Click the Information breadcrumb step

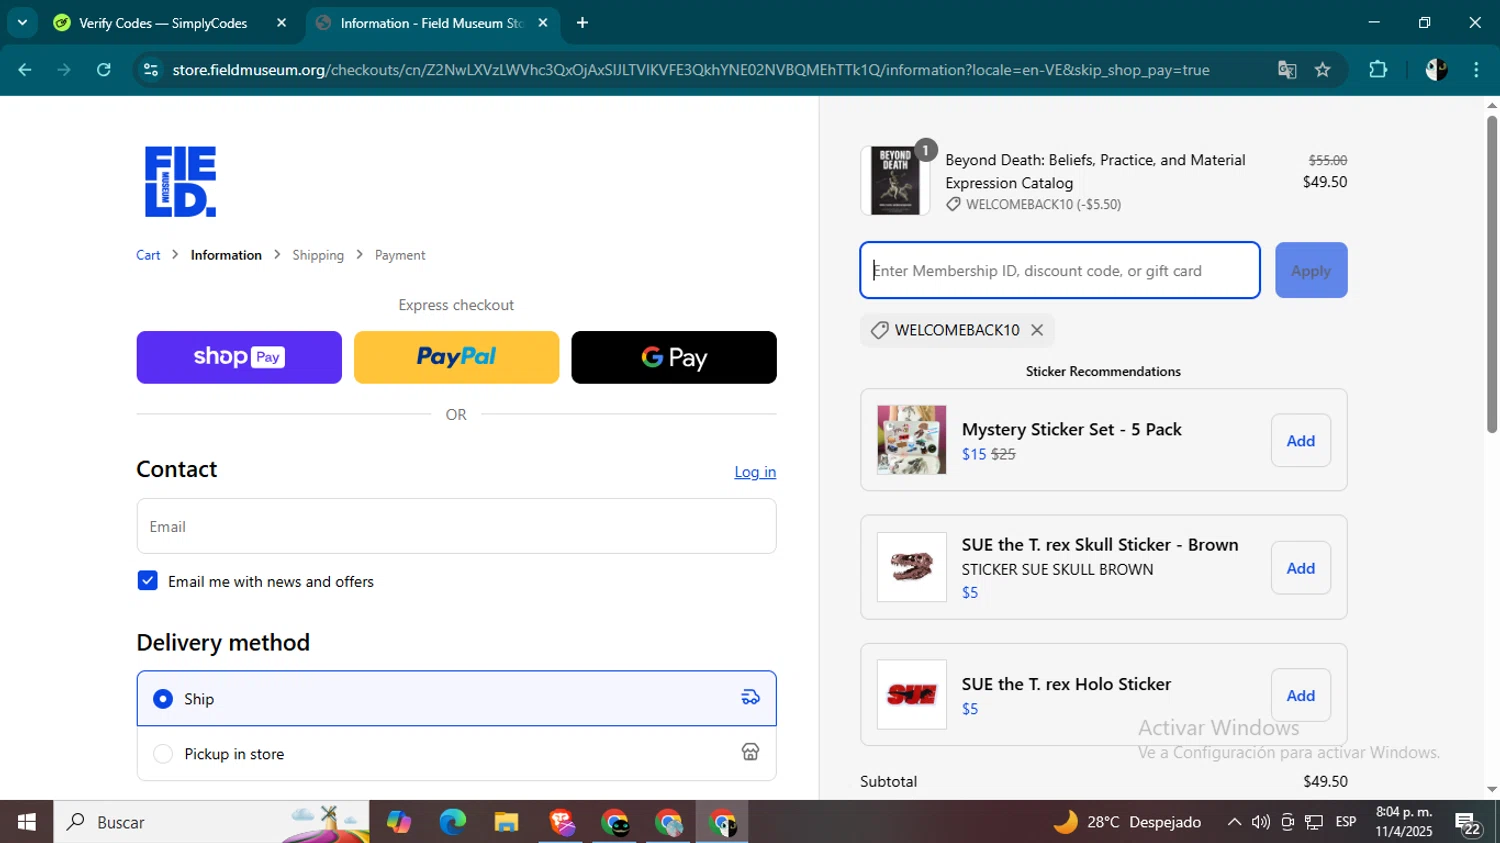[x=226, y=255]
